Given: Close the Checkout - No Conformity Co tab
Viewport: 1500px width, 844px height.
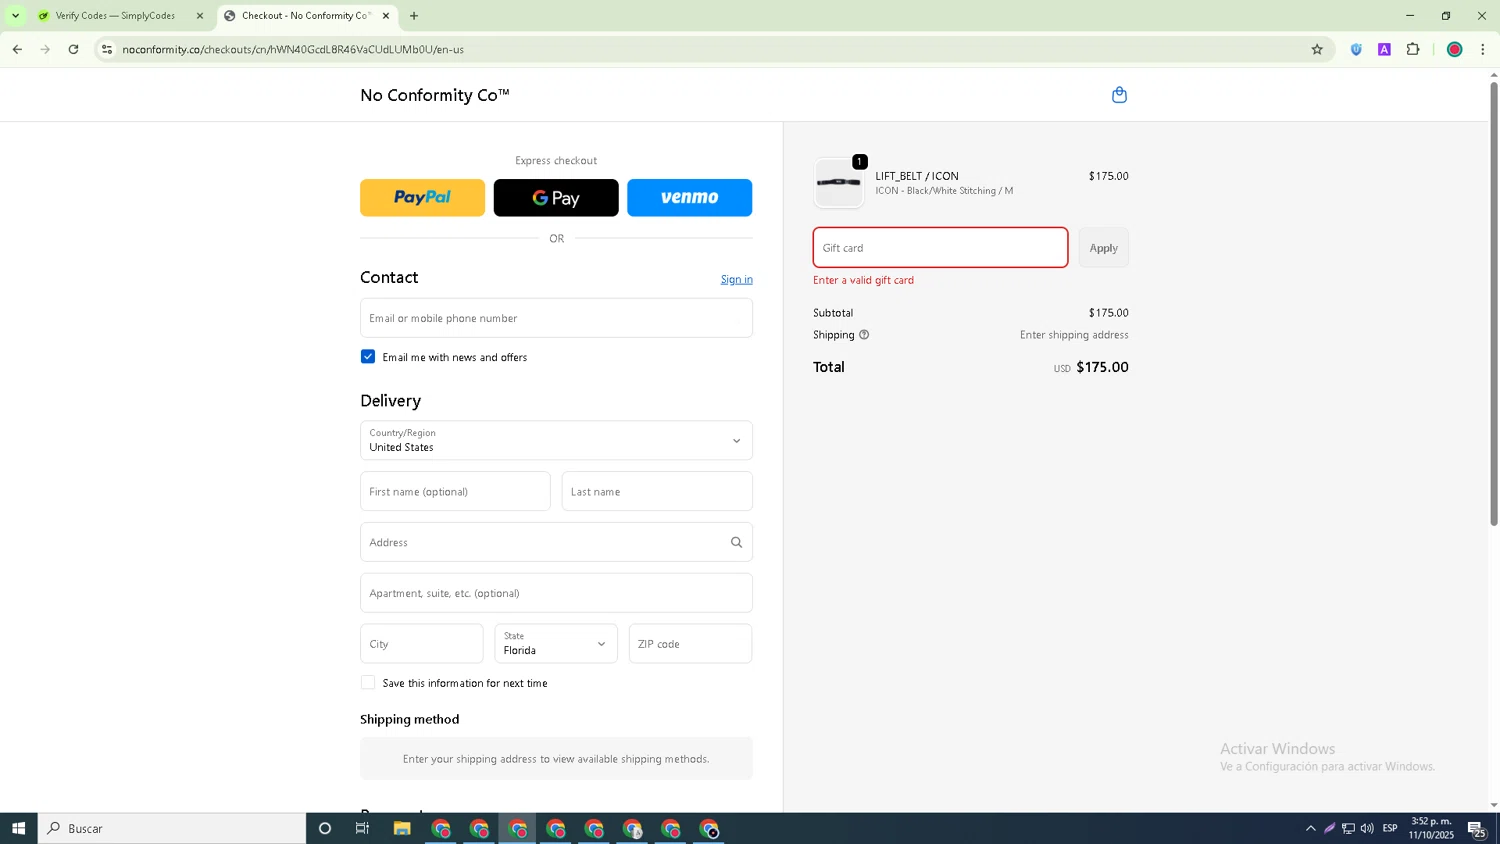Looking at the screenshot, I should click(x=386, y=16).
